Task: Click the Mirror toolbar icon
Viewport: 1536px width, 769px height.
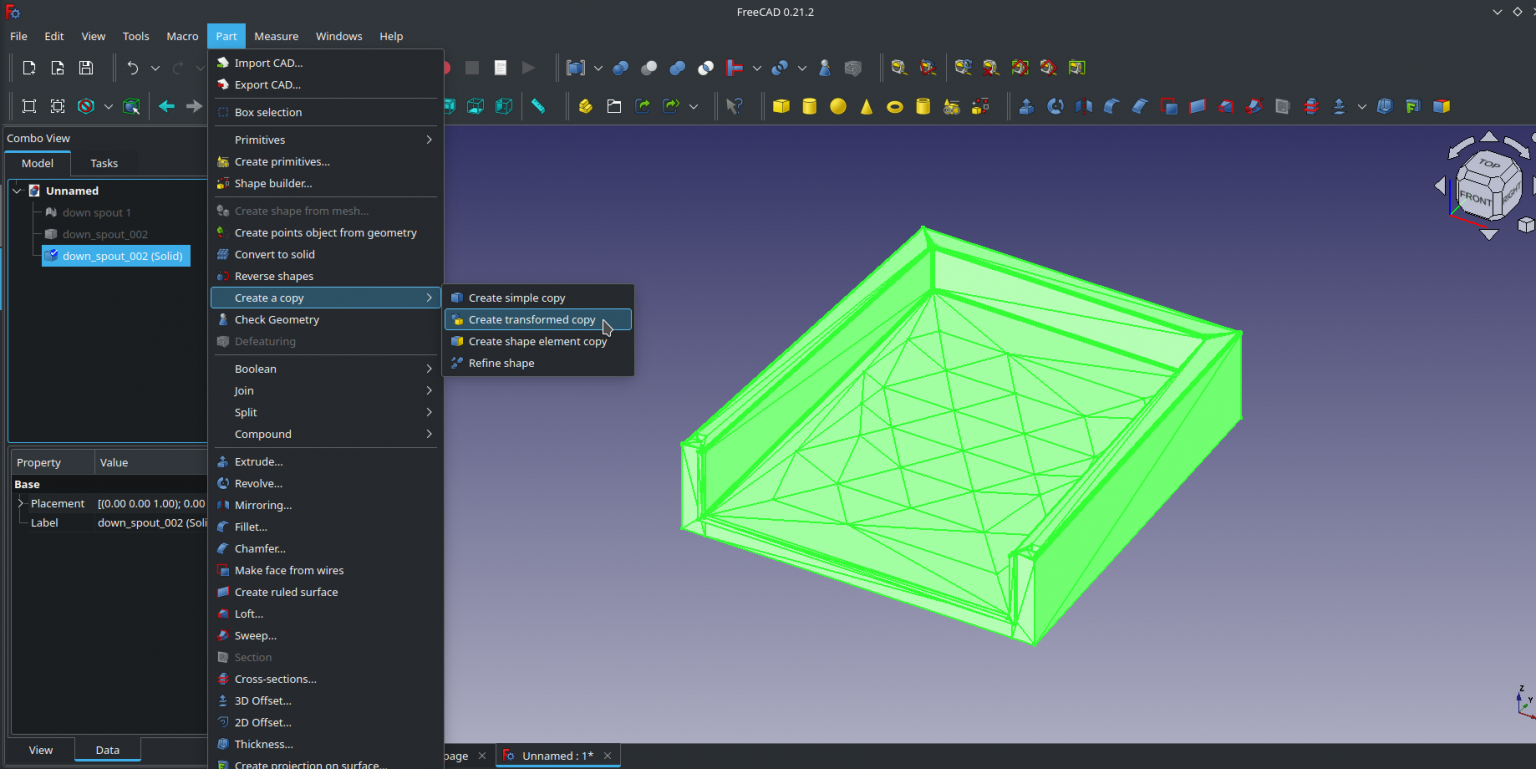Action: click(x=1083, y=106)
